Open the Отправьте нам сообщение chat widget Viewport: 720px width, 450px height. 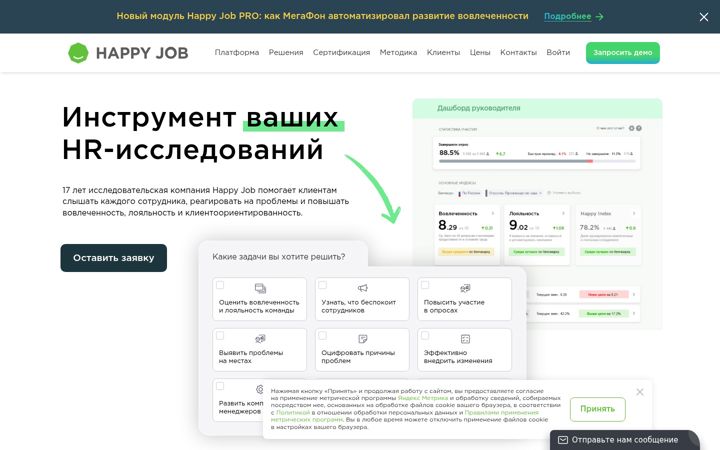tap(624, 440)
